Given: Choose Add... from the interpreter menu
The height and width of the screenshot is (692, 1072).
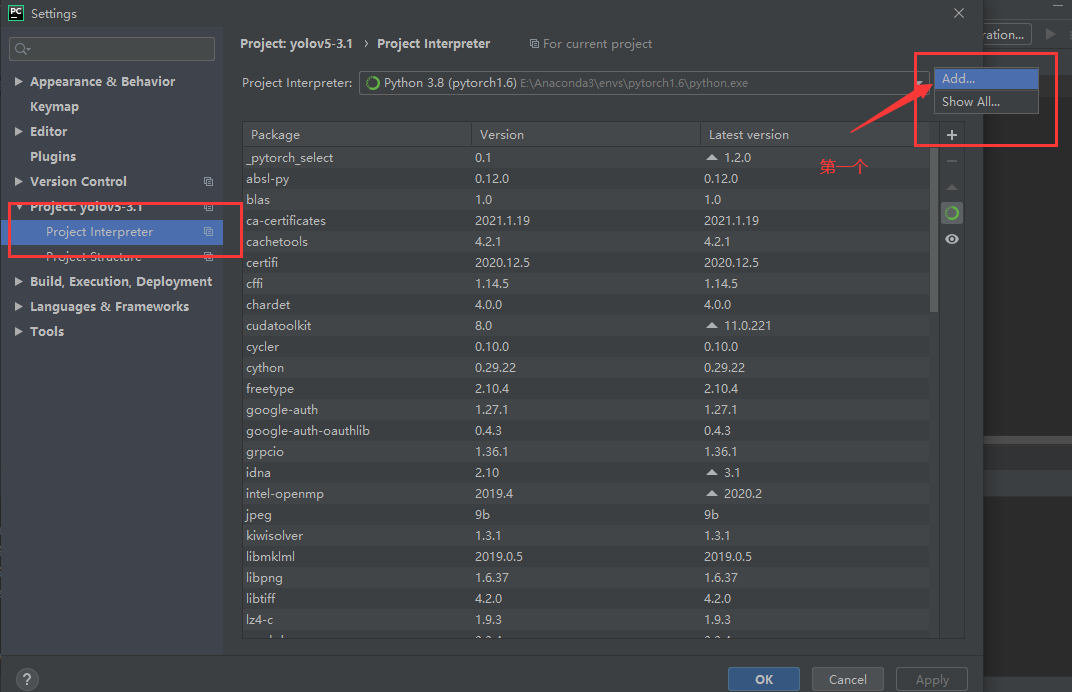Looking at the screenshot, I should [x=986, y=79].
